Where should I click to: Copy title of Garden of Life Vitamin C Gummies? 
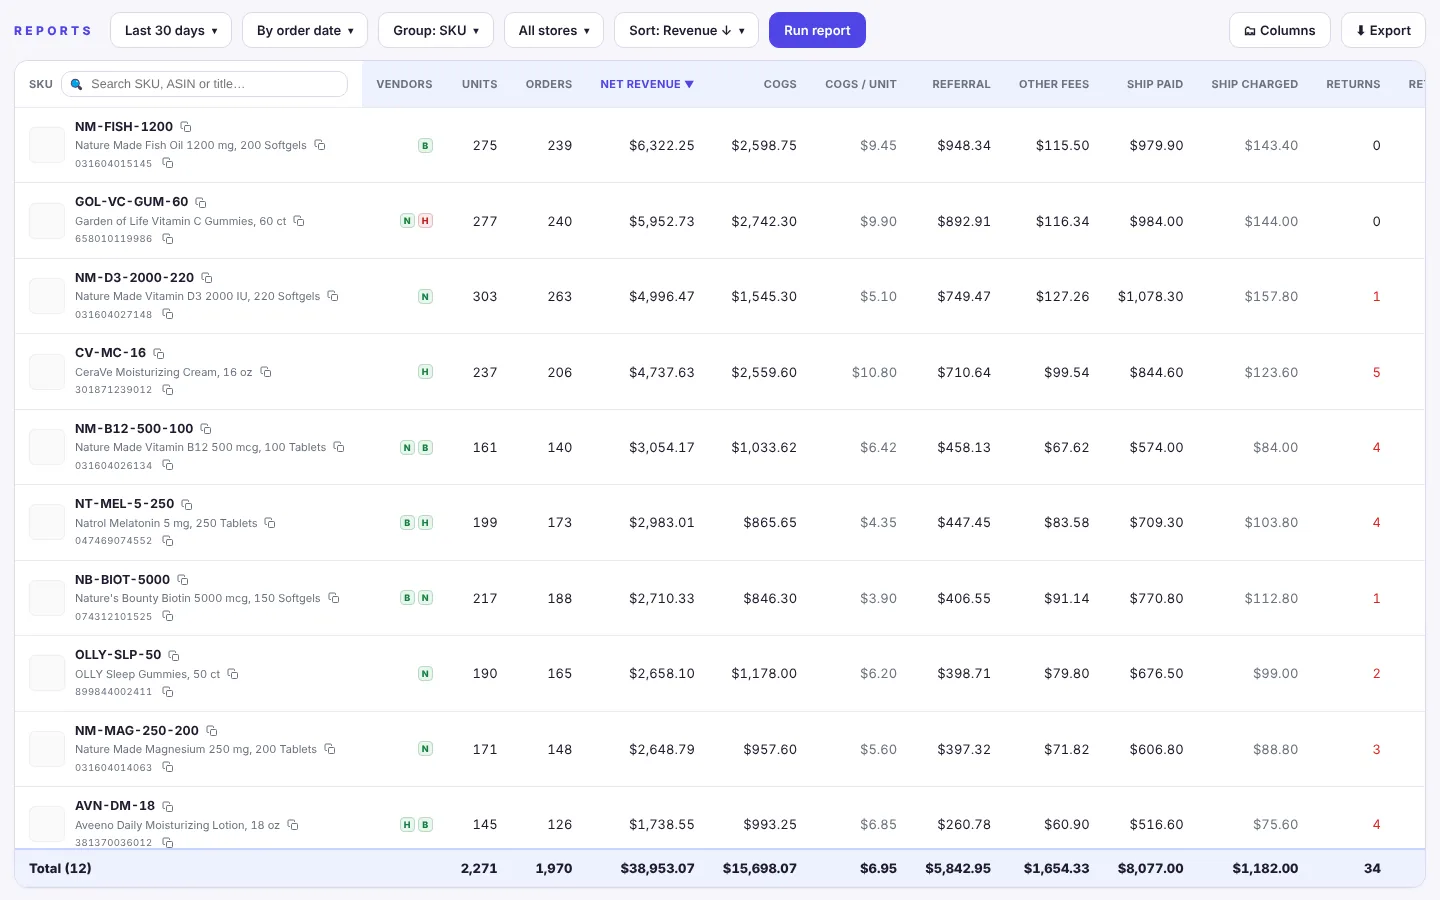(299, 221)
